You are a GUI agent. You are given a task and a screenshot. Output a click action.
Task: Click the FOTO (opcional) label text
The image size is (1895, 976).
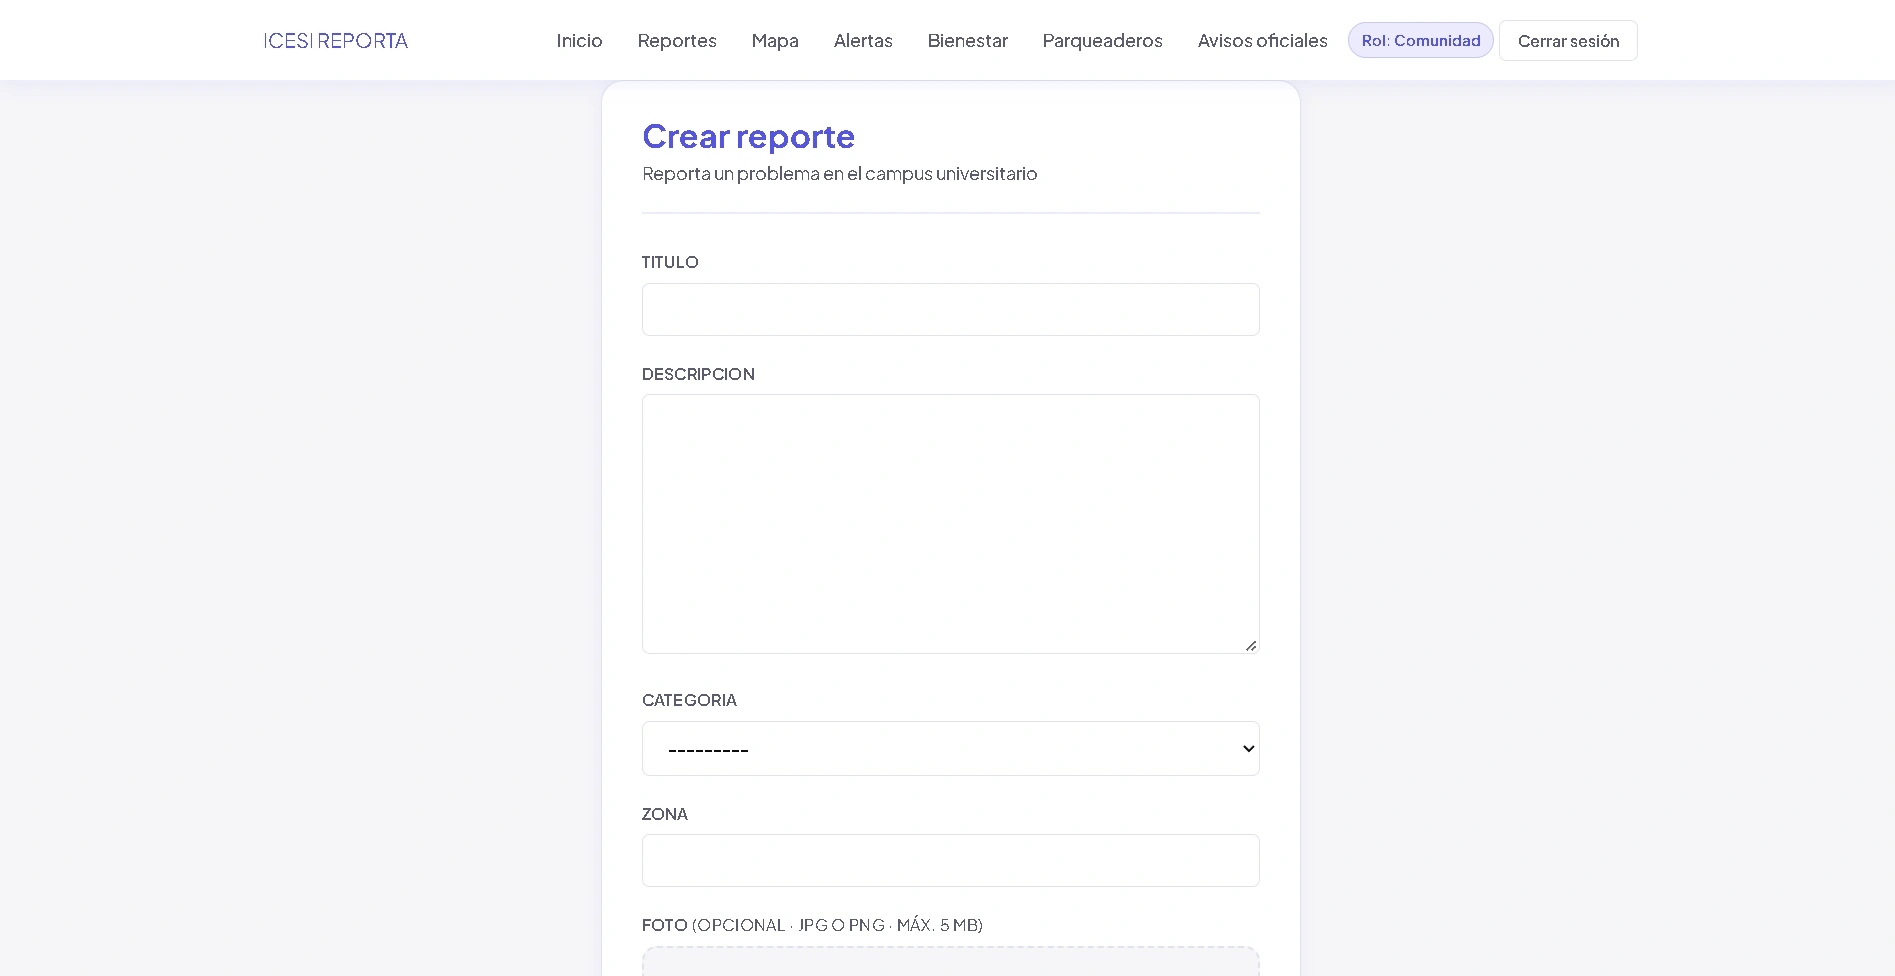pos(812,925)
